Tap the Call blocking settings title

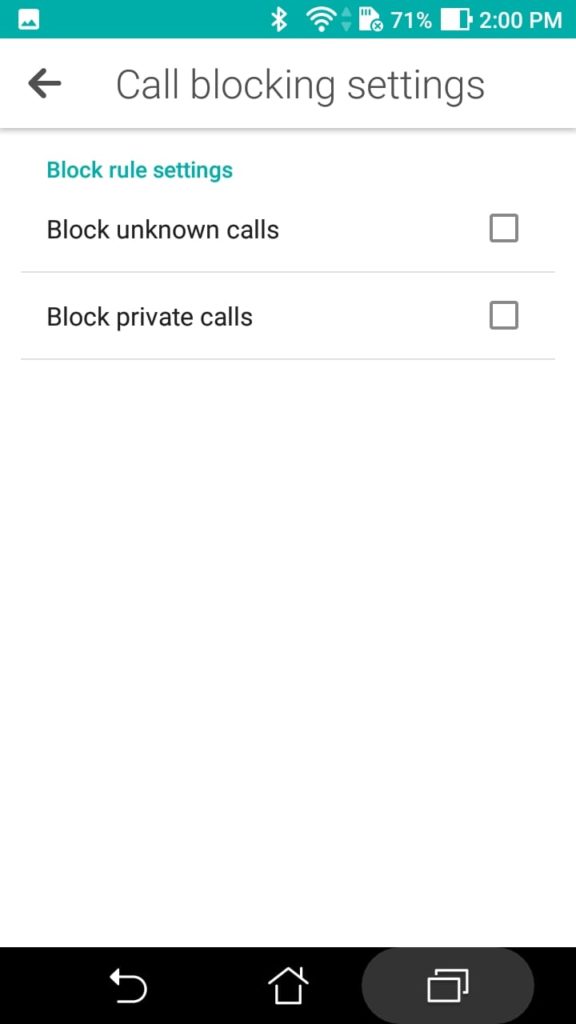point(300,85)
